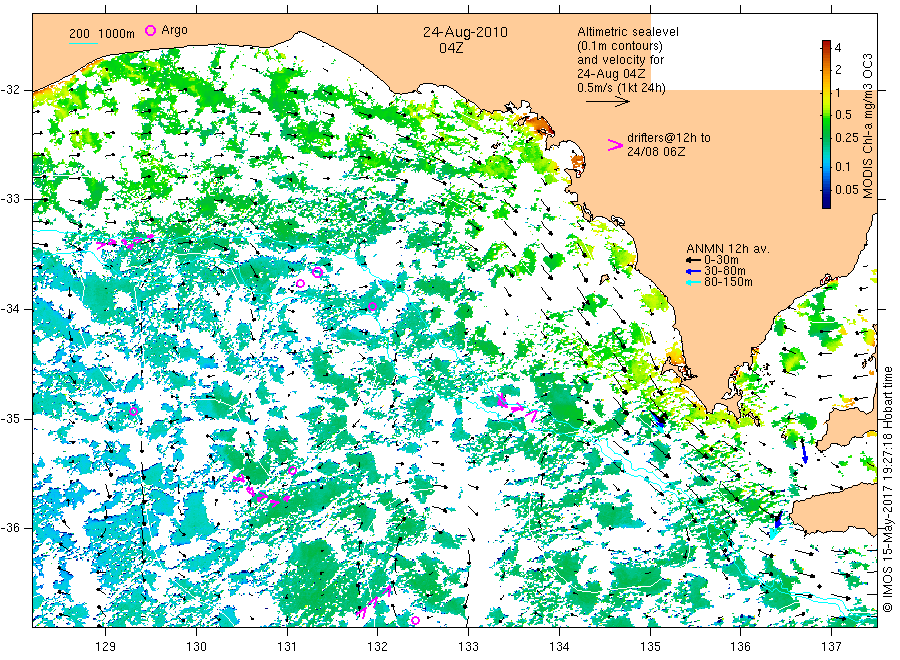The image size is (900, 660).
Task: Click the "Altimetric sealevel" caption line
Action: point(627,32)
